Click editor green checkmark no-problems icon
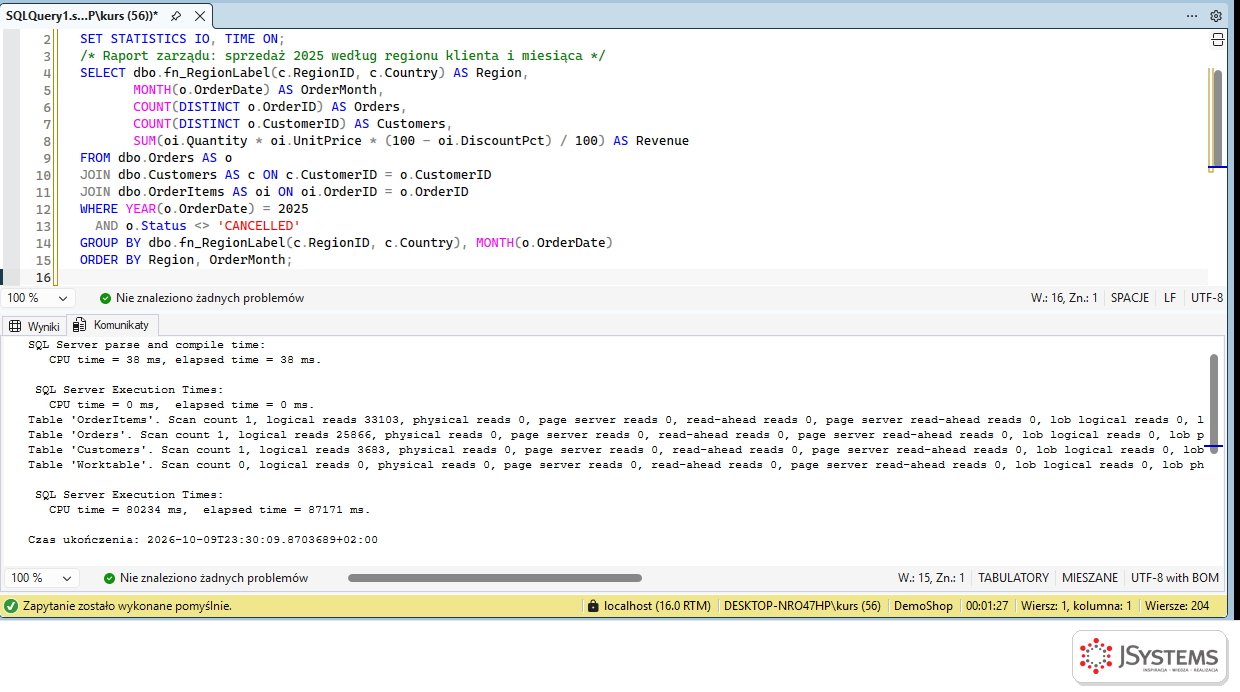 (x=105, y=298)
